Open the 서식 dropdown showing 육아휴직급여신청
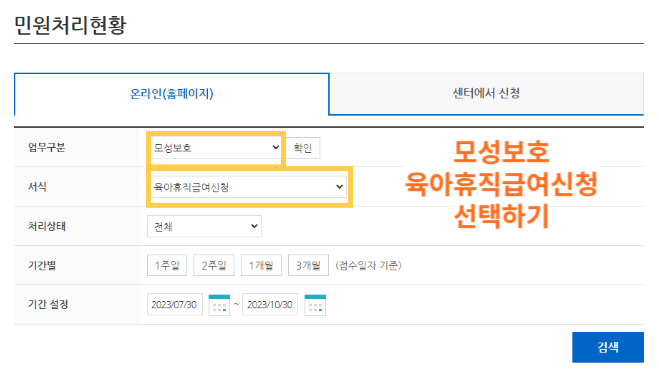 pyautogui.click(x=248, y=187)
